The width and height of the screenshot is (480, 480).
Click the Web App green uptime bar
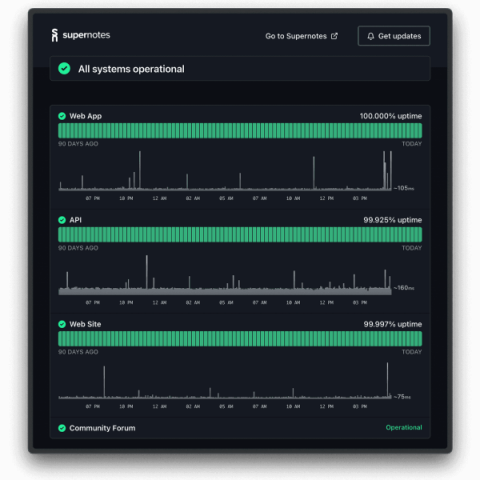[x=240, y=131]
